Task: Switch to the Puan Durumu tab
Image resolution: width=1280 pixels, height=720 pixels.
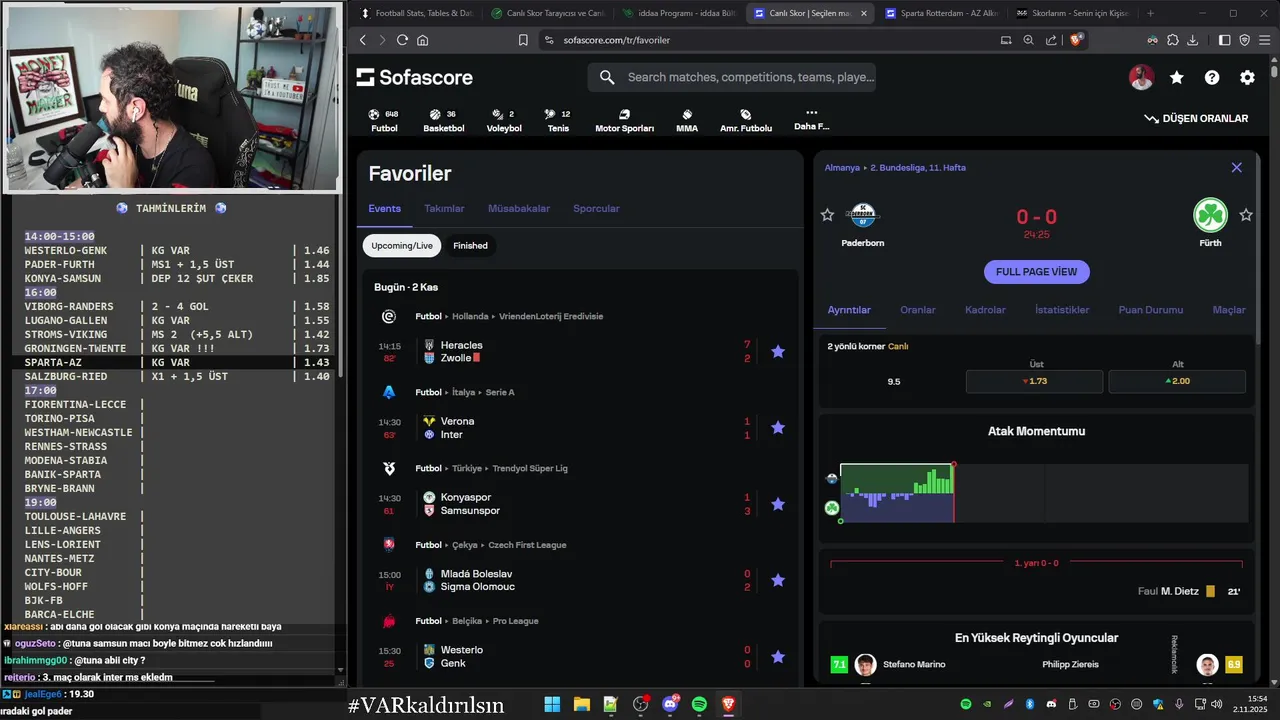Action: 1151,310
